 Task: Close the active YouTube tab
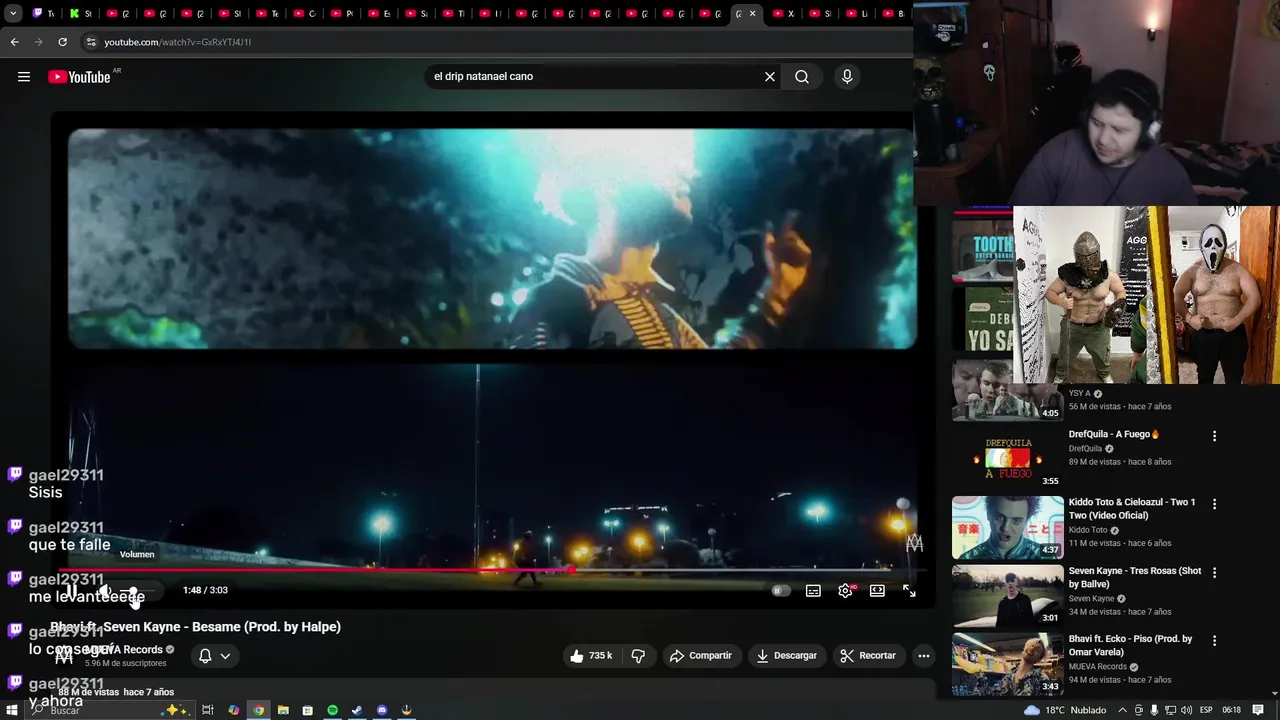(x=752, y=14)
